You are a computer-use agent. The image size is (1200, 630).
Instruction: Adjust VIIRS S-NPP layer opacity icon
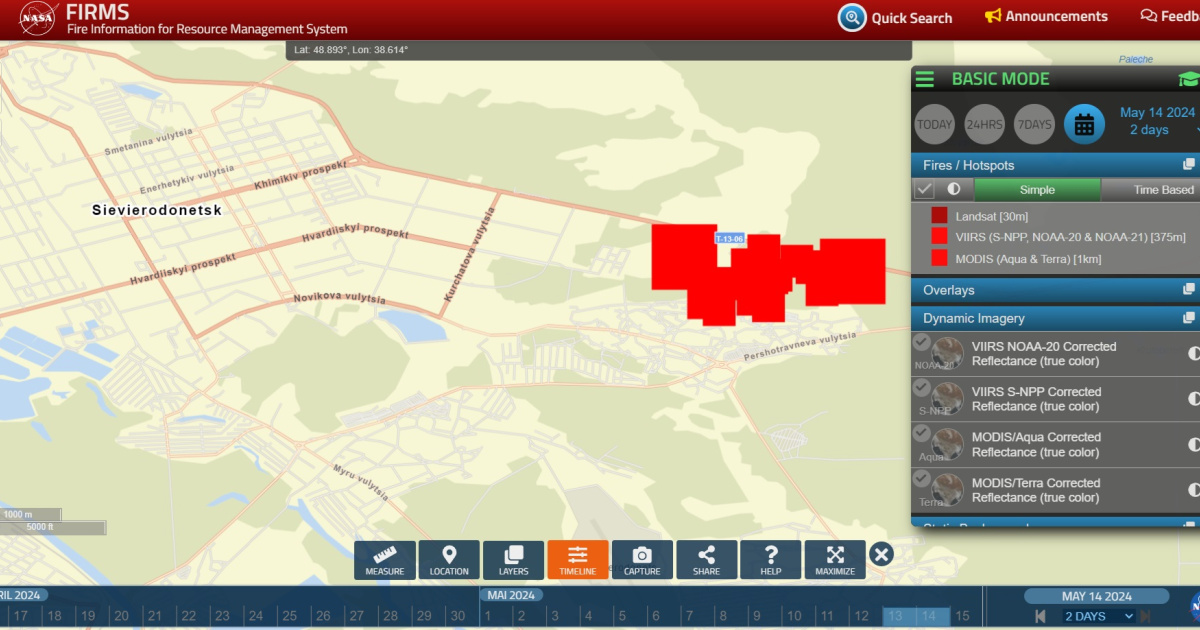click(1193, 399)
